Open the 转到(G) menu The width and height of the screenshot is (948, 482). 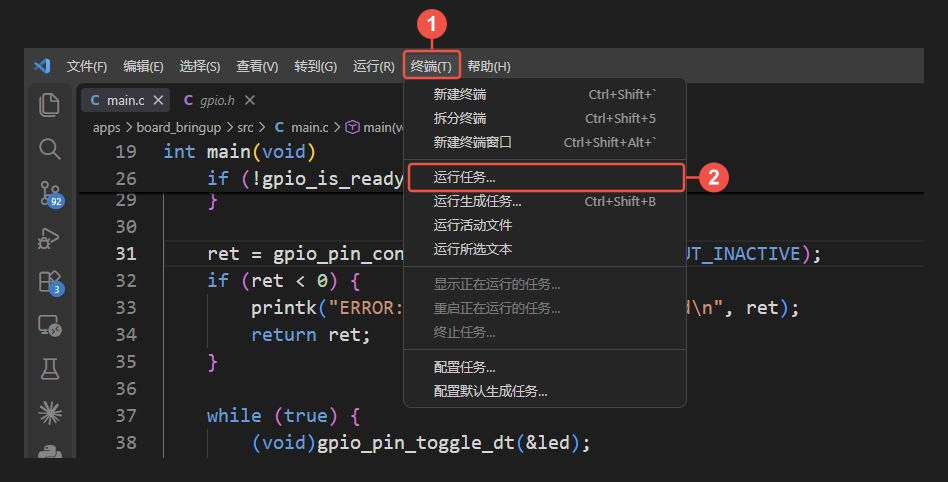click(316, 66)
